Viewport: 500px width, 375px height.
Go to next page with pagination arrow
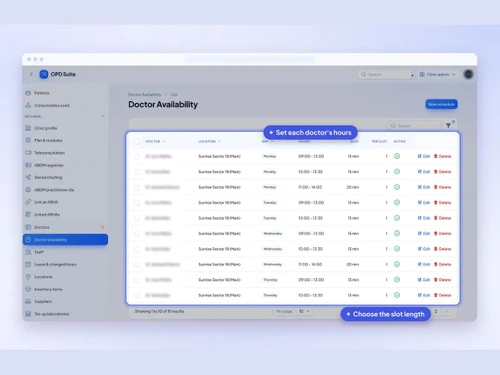click(x=446, y=311)
